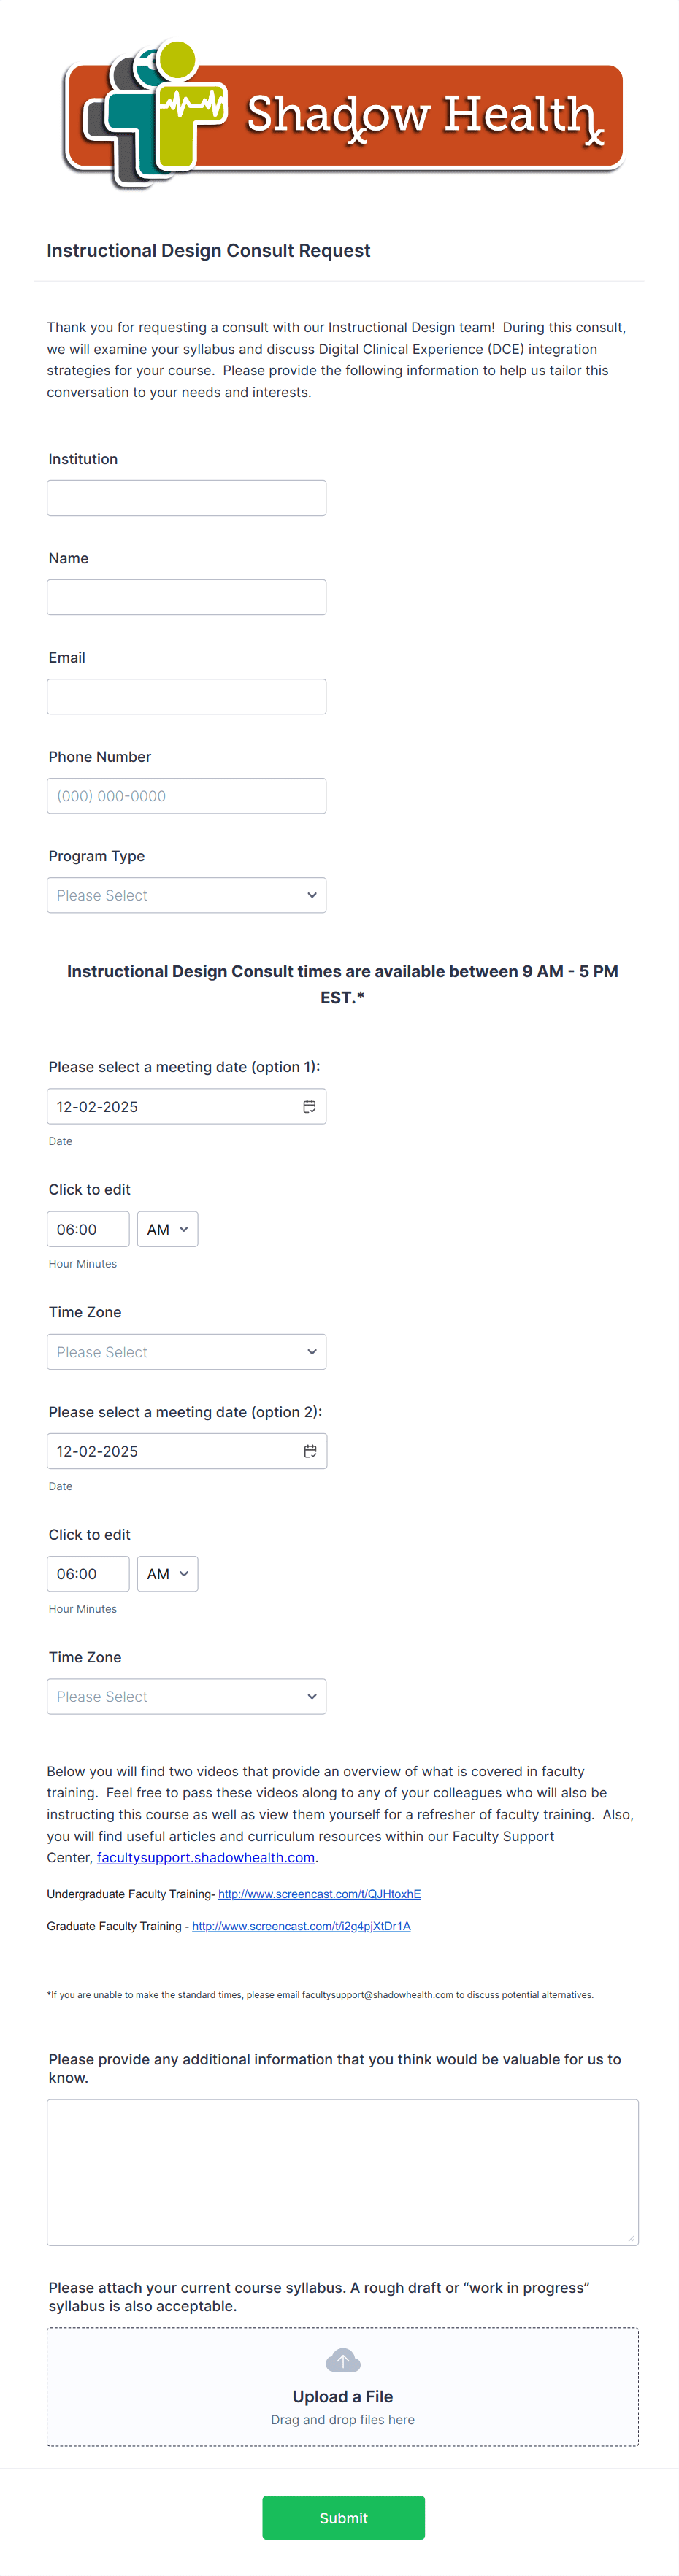The width and height of the screenshot is (679, 2576).
Task: Select the second Time Zone field
Action: (x=186, y=1696)
